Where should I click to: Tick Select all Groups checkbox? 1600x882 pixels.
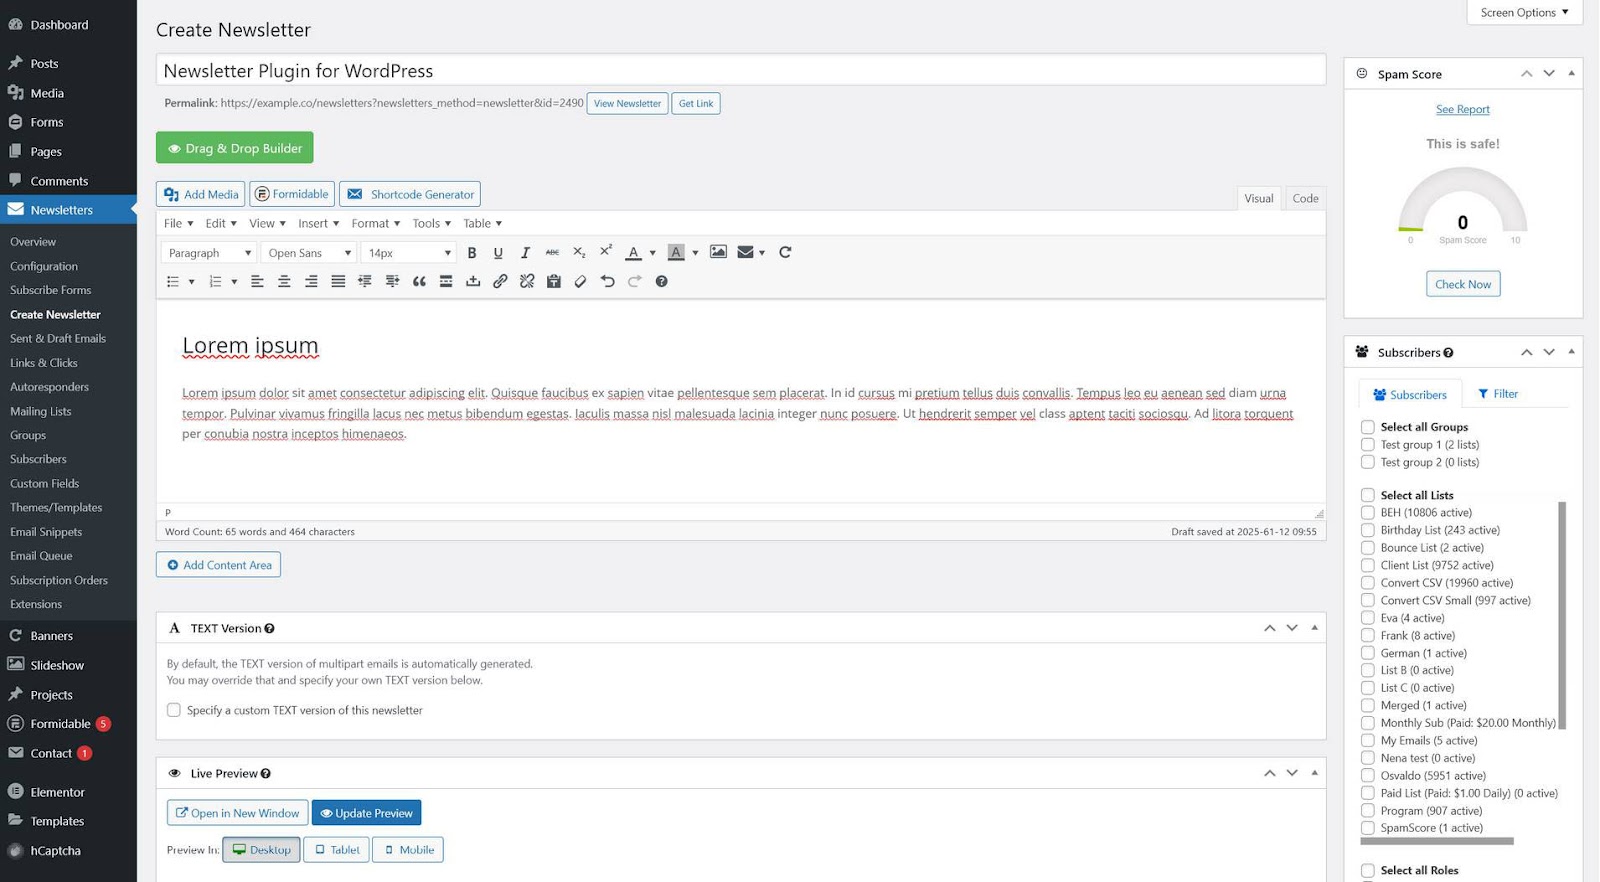(x=1368, y=427)
